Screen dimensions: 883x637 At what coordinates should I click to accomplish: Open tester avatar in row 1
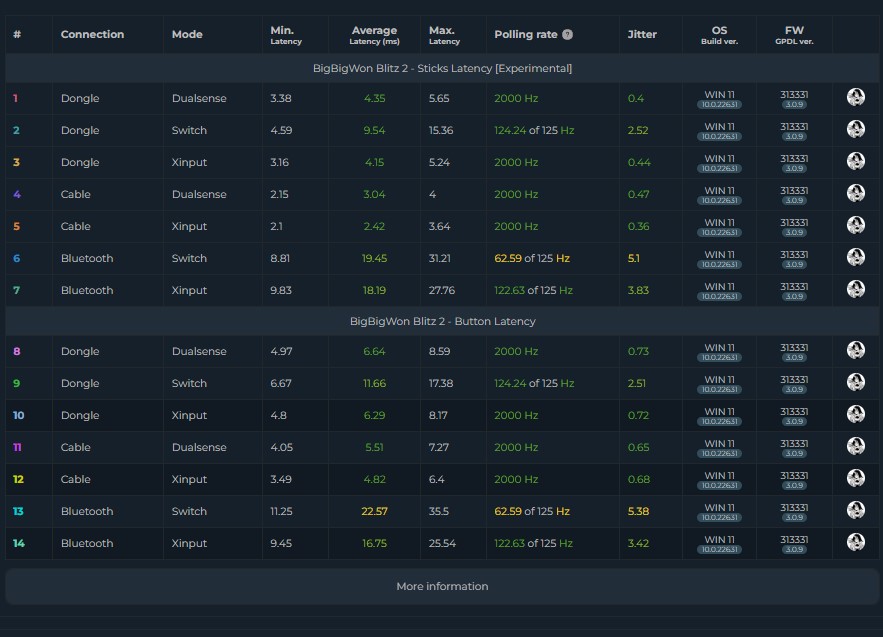click(855, 97)
